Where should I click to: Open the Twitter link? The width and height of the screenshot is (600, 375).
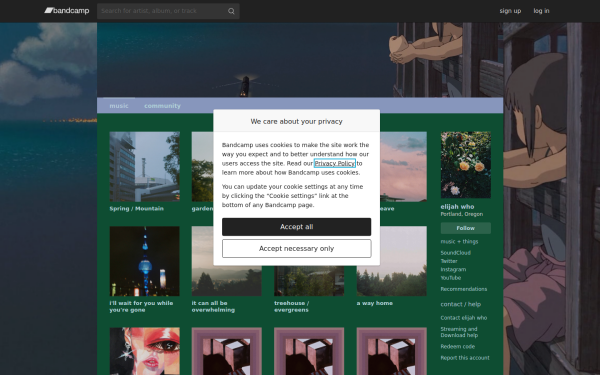449,261
